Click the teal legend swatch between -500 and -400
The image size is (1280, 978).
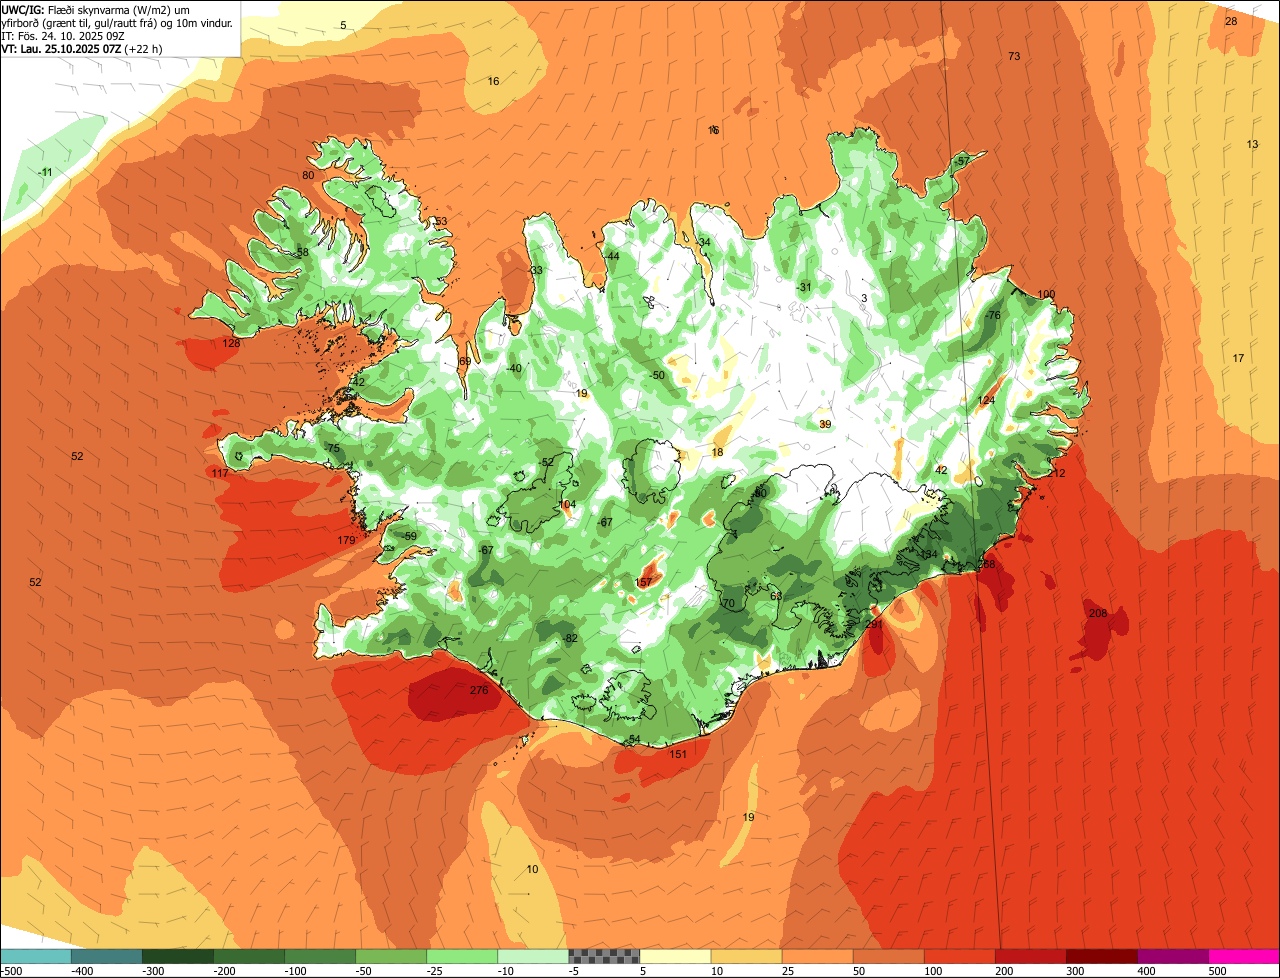coord(36,957)
